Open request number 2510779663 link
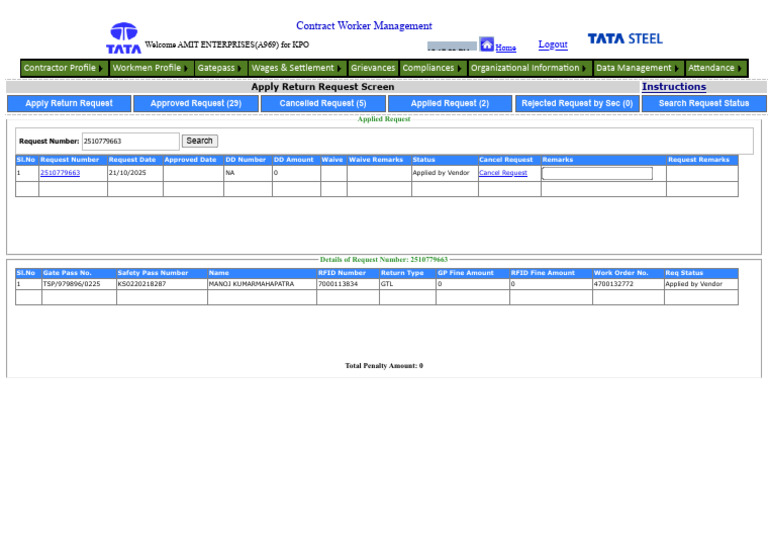The height and width of the screenshot is (543, 768). [x=60, y=173]
